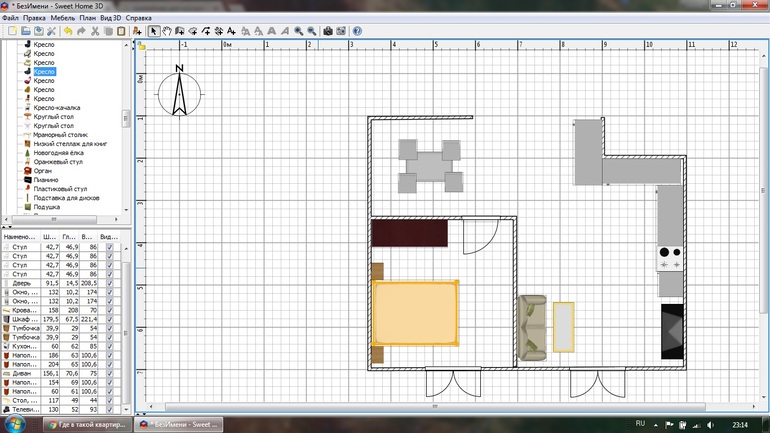The image size is (770, 433).
Task: Click the plan's horizontal scrollbar thumb
Action: 433,407
